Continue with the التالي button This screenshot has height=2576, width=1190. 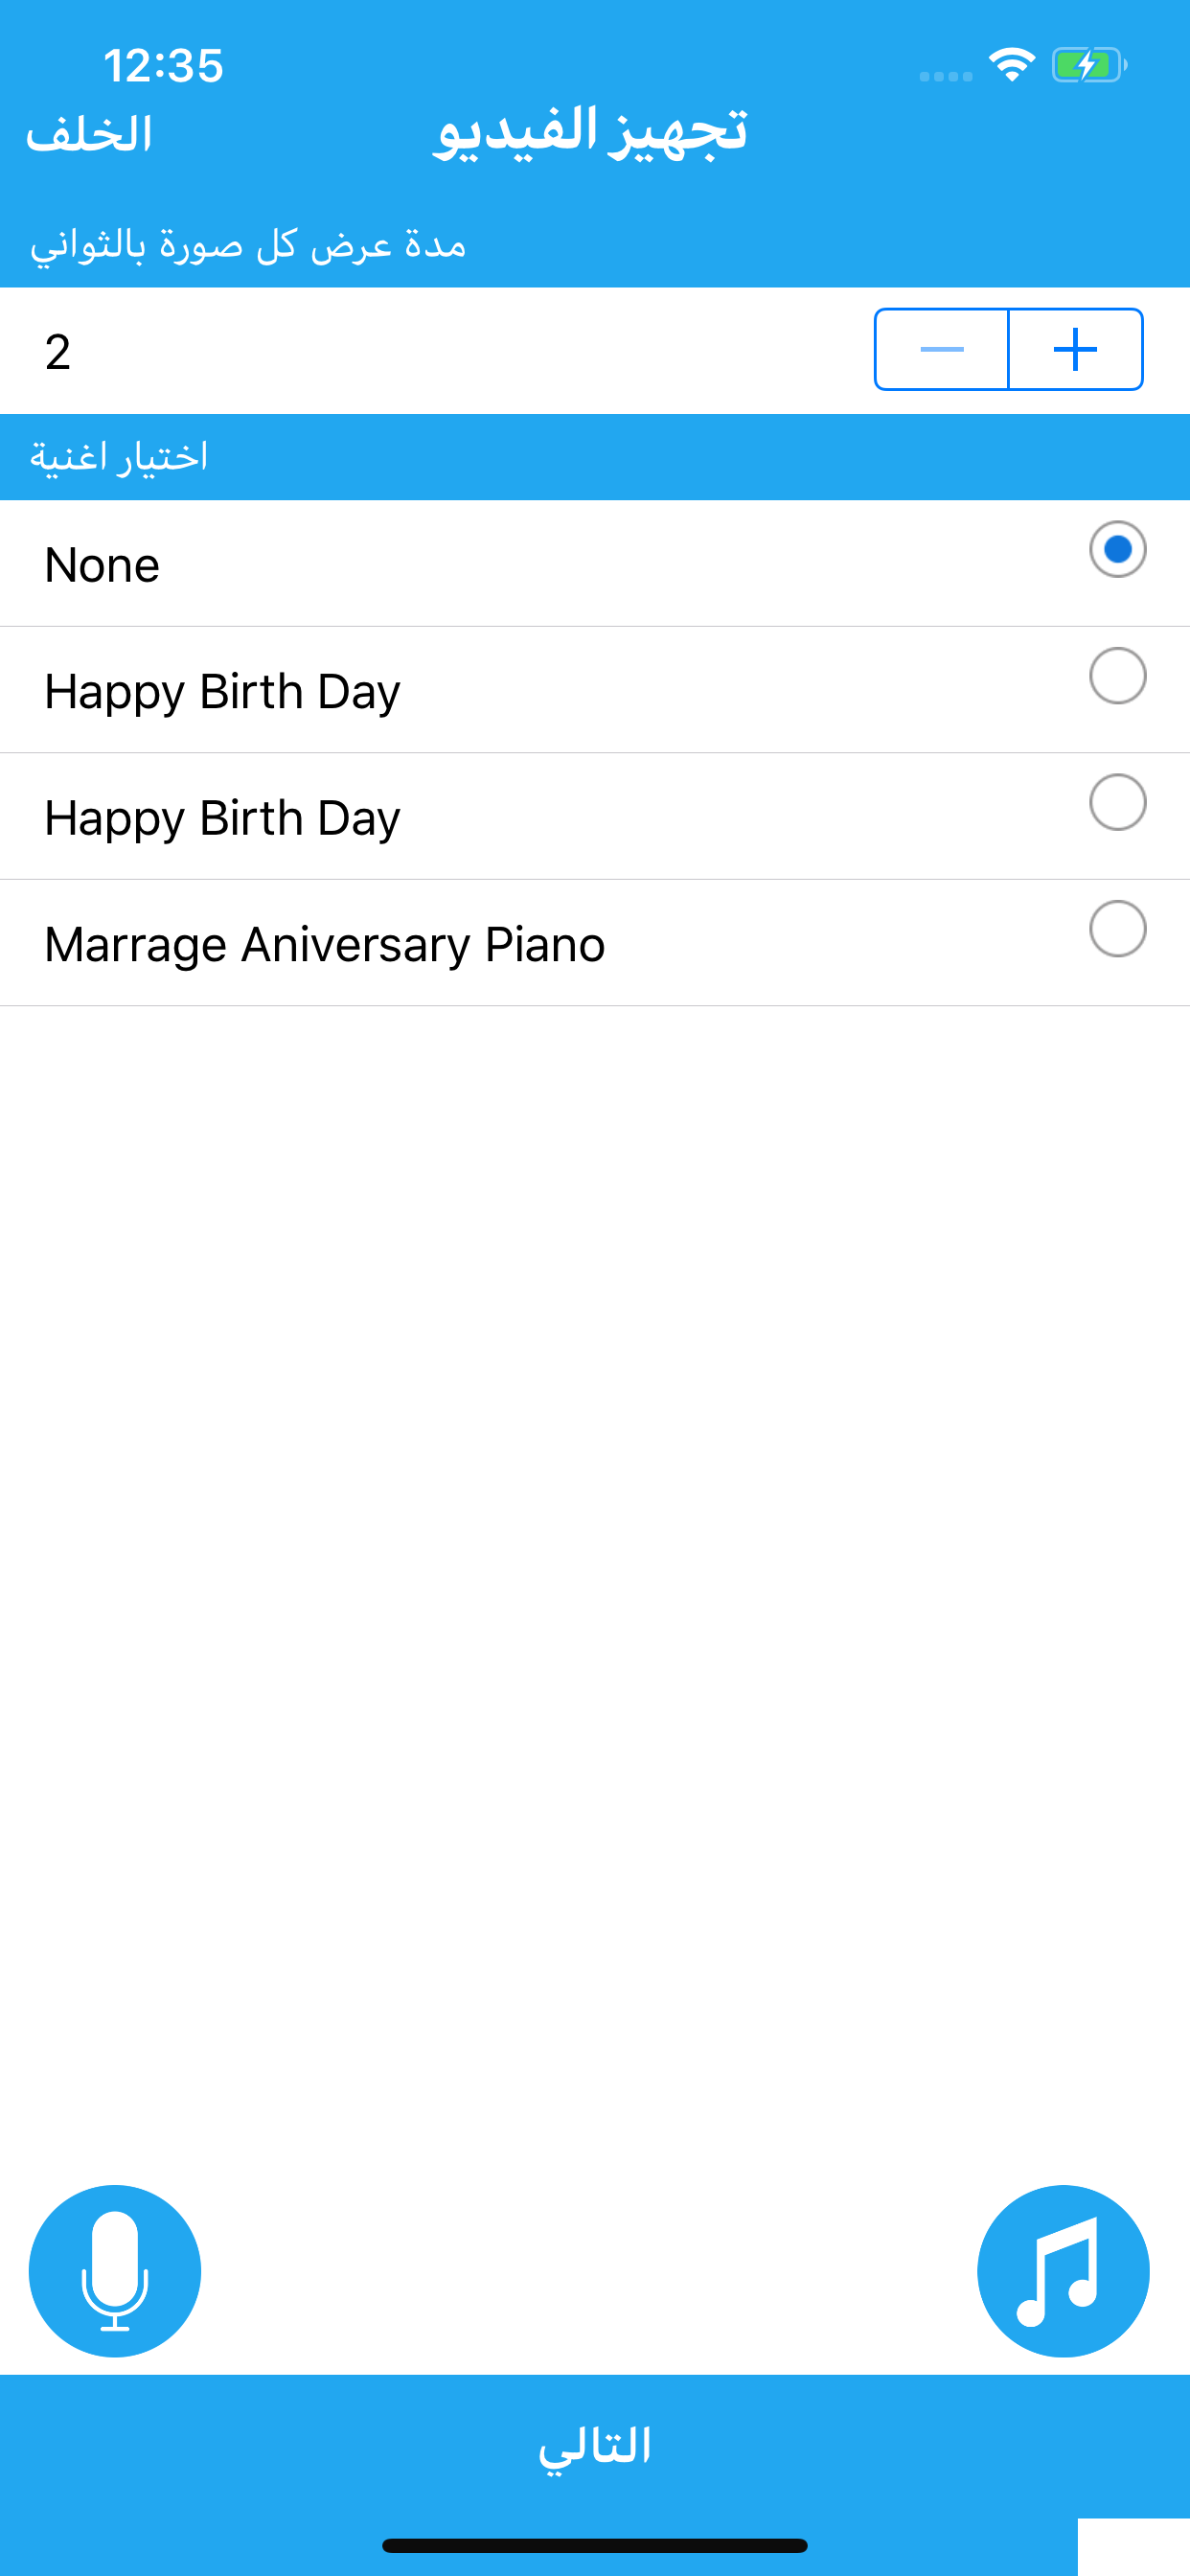595,2445
